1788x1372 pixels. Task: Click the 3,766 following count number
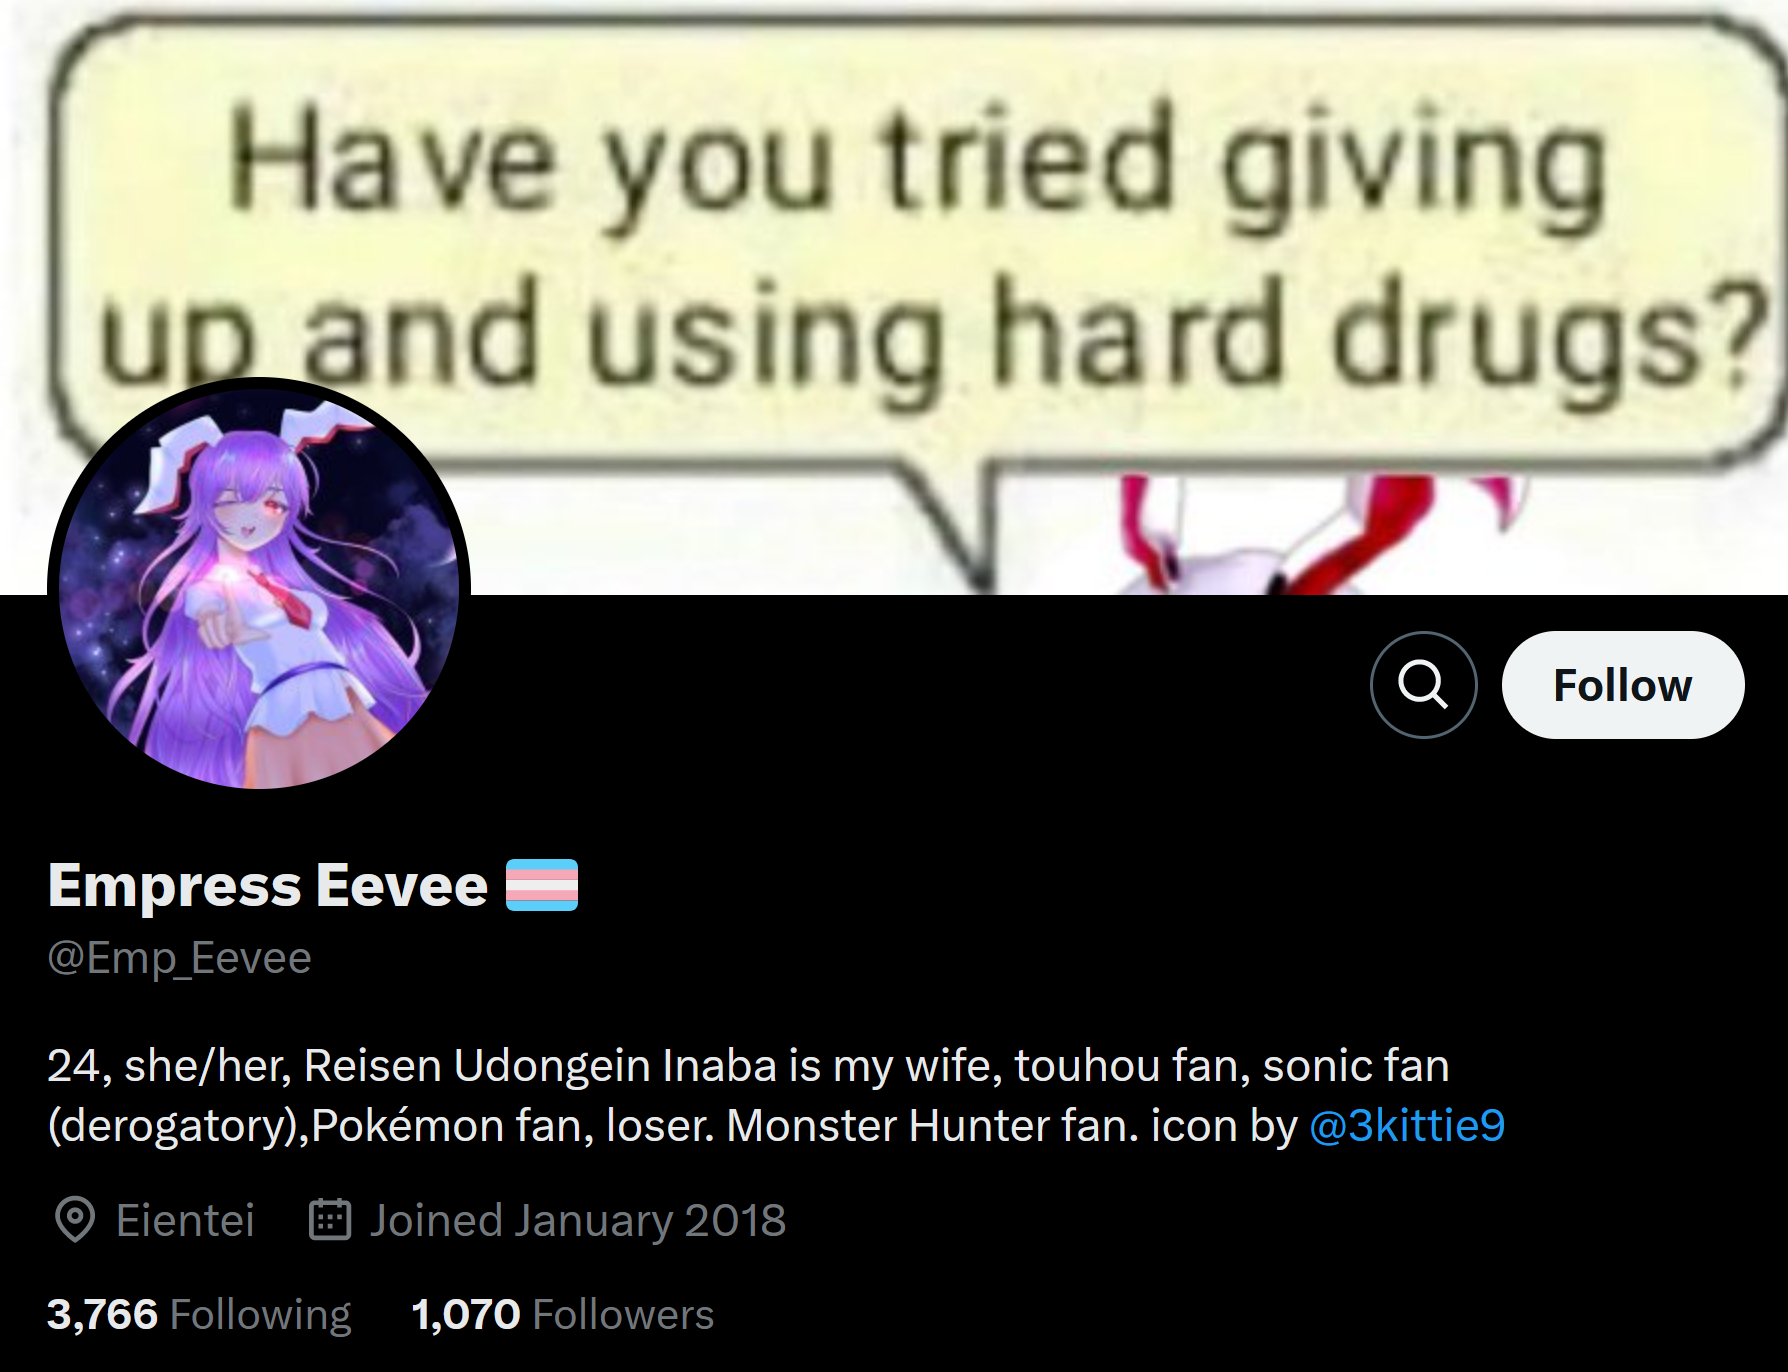tap(103, 1314)
